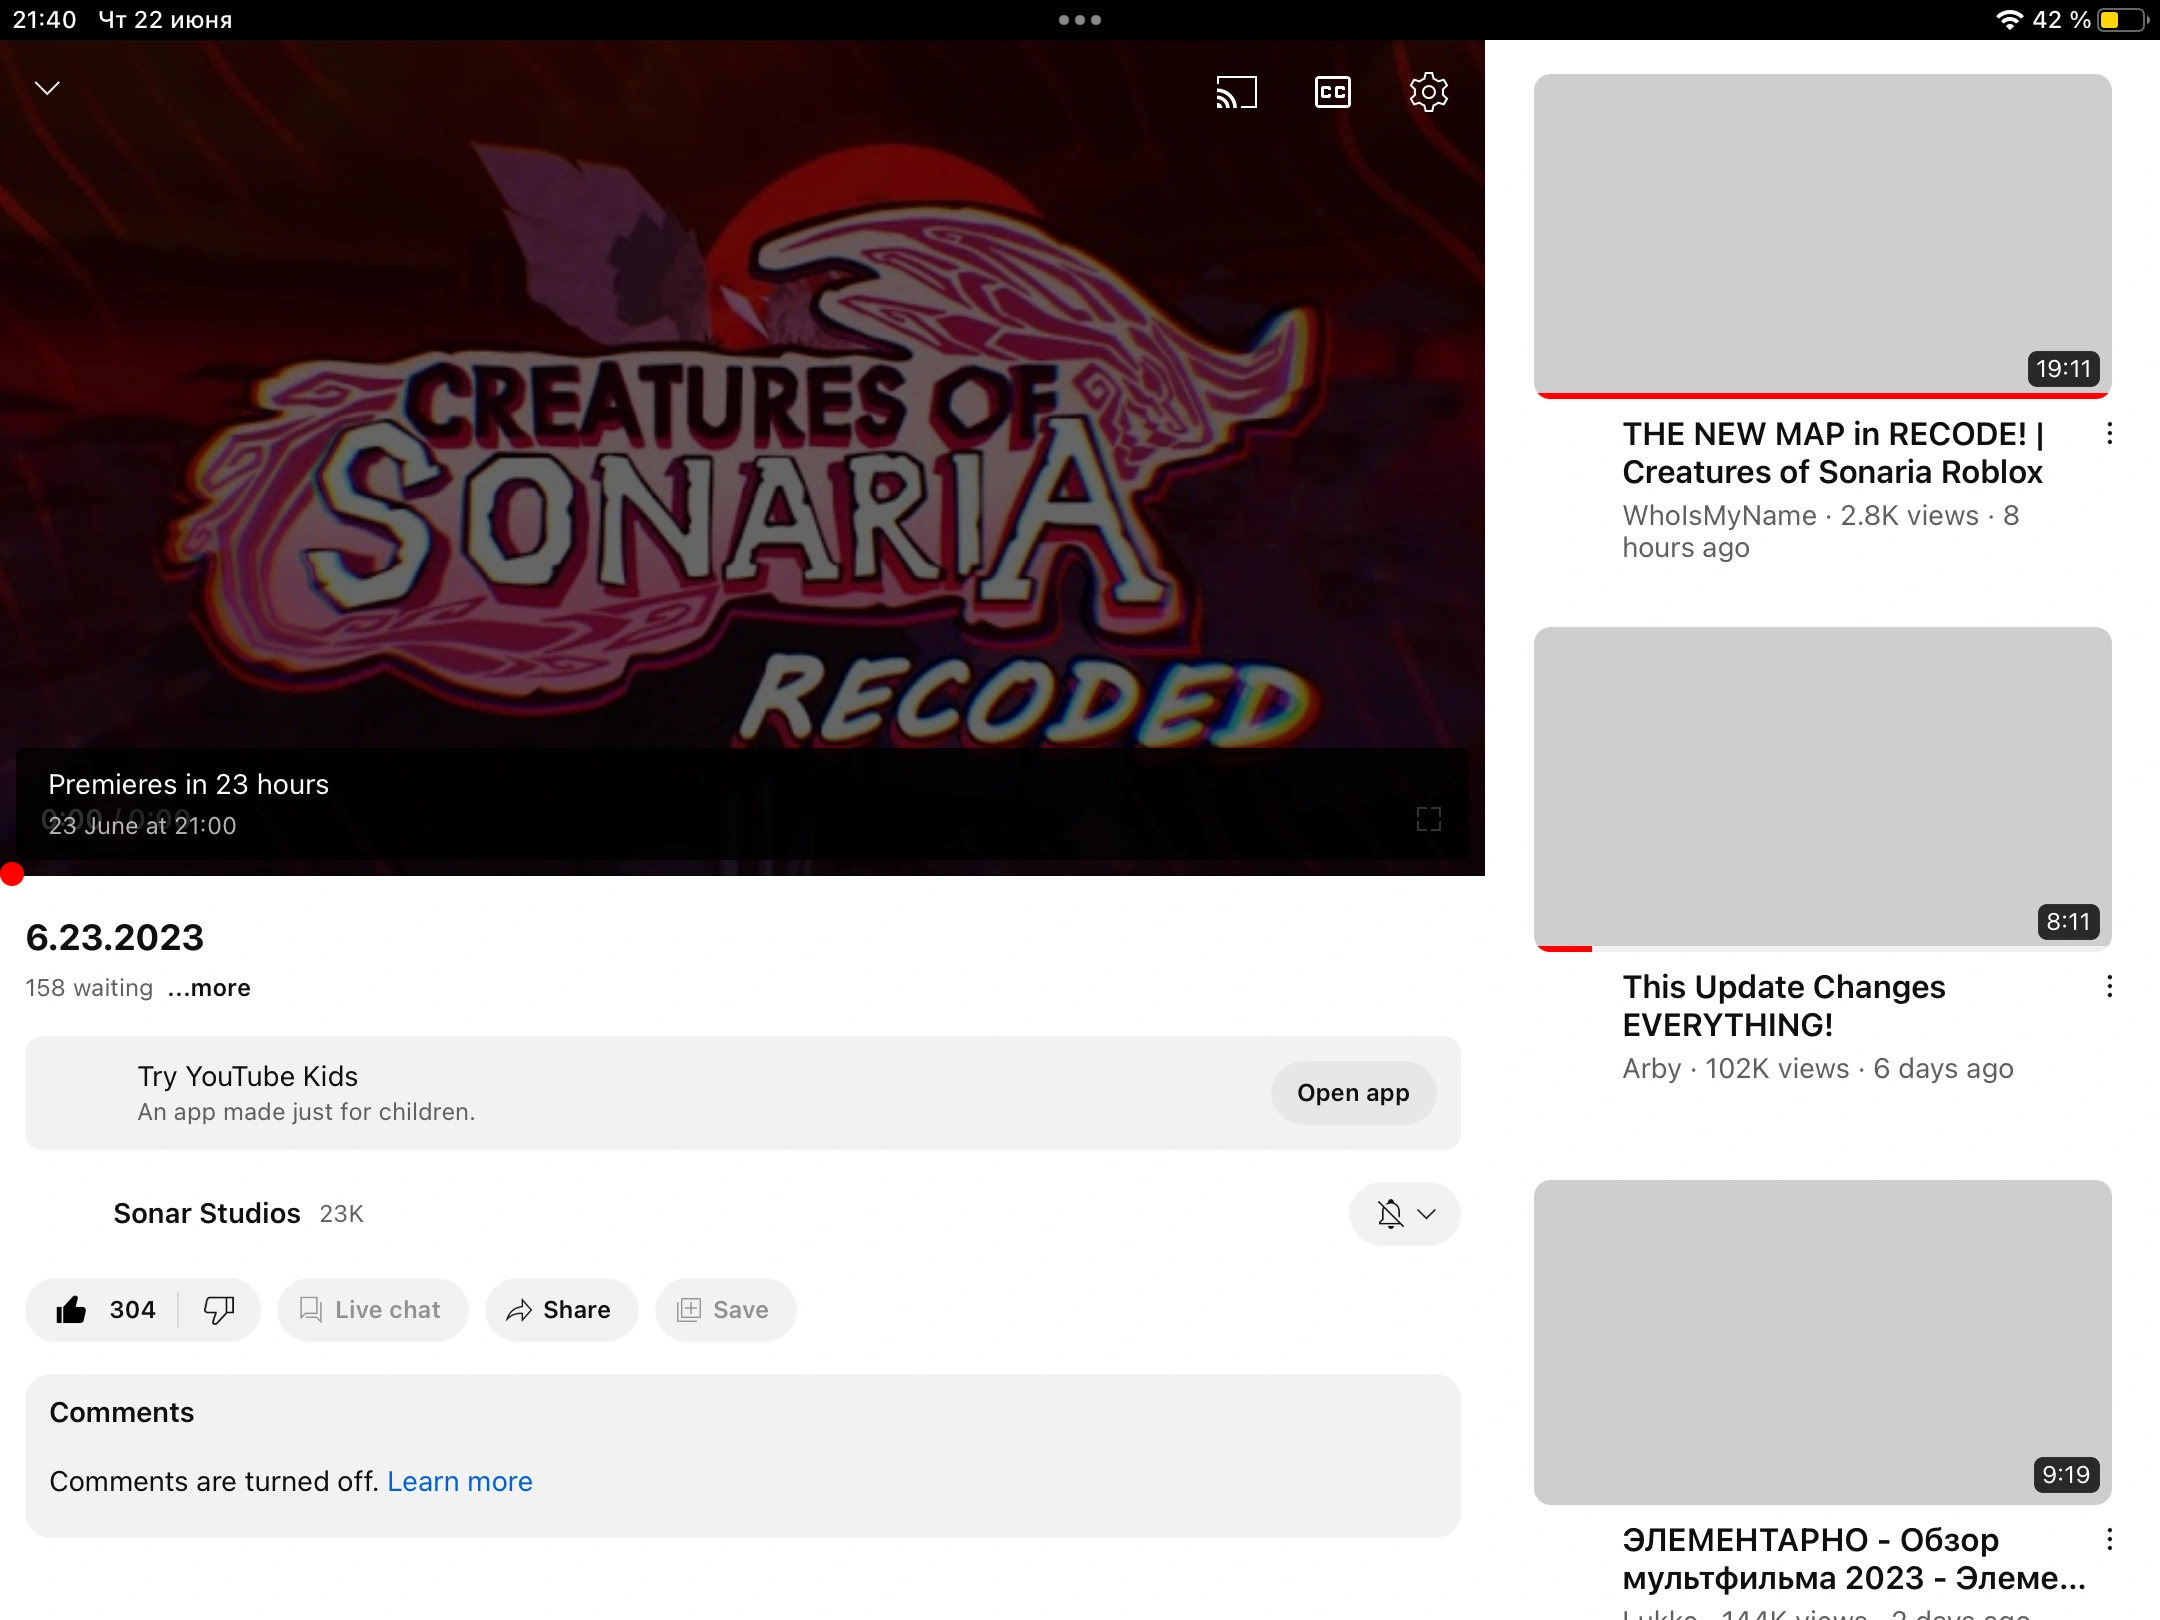Collapse the video player with down chevron
Viewport: 2160px width, 1620px height.
(x=47, y=88)
